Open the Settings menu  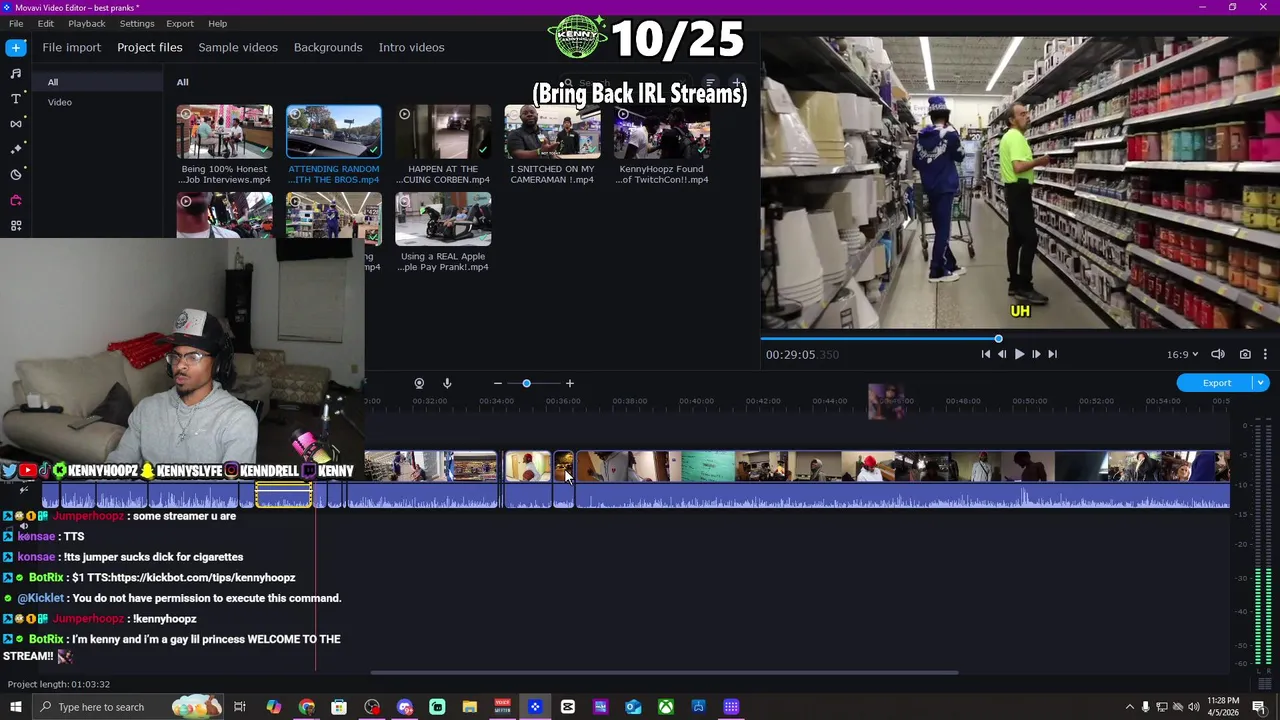tap(137, 23)
